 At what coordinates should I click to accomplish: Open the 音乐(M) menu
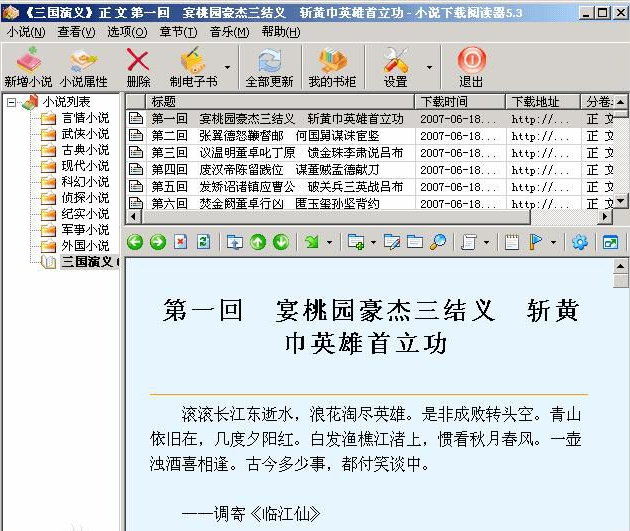click(229, 32)
